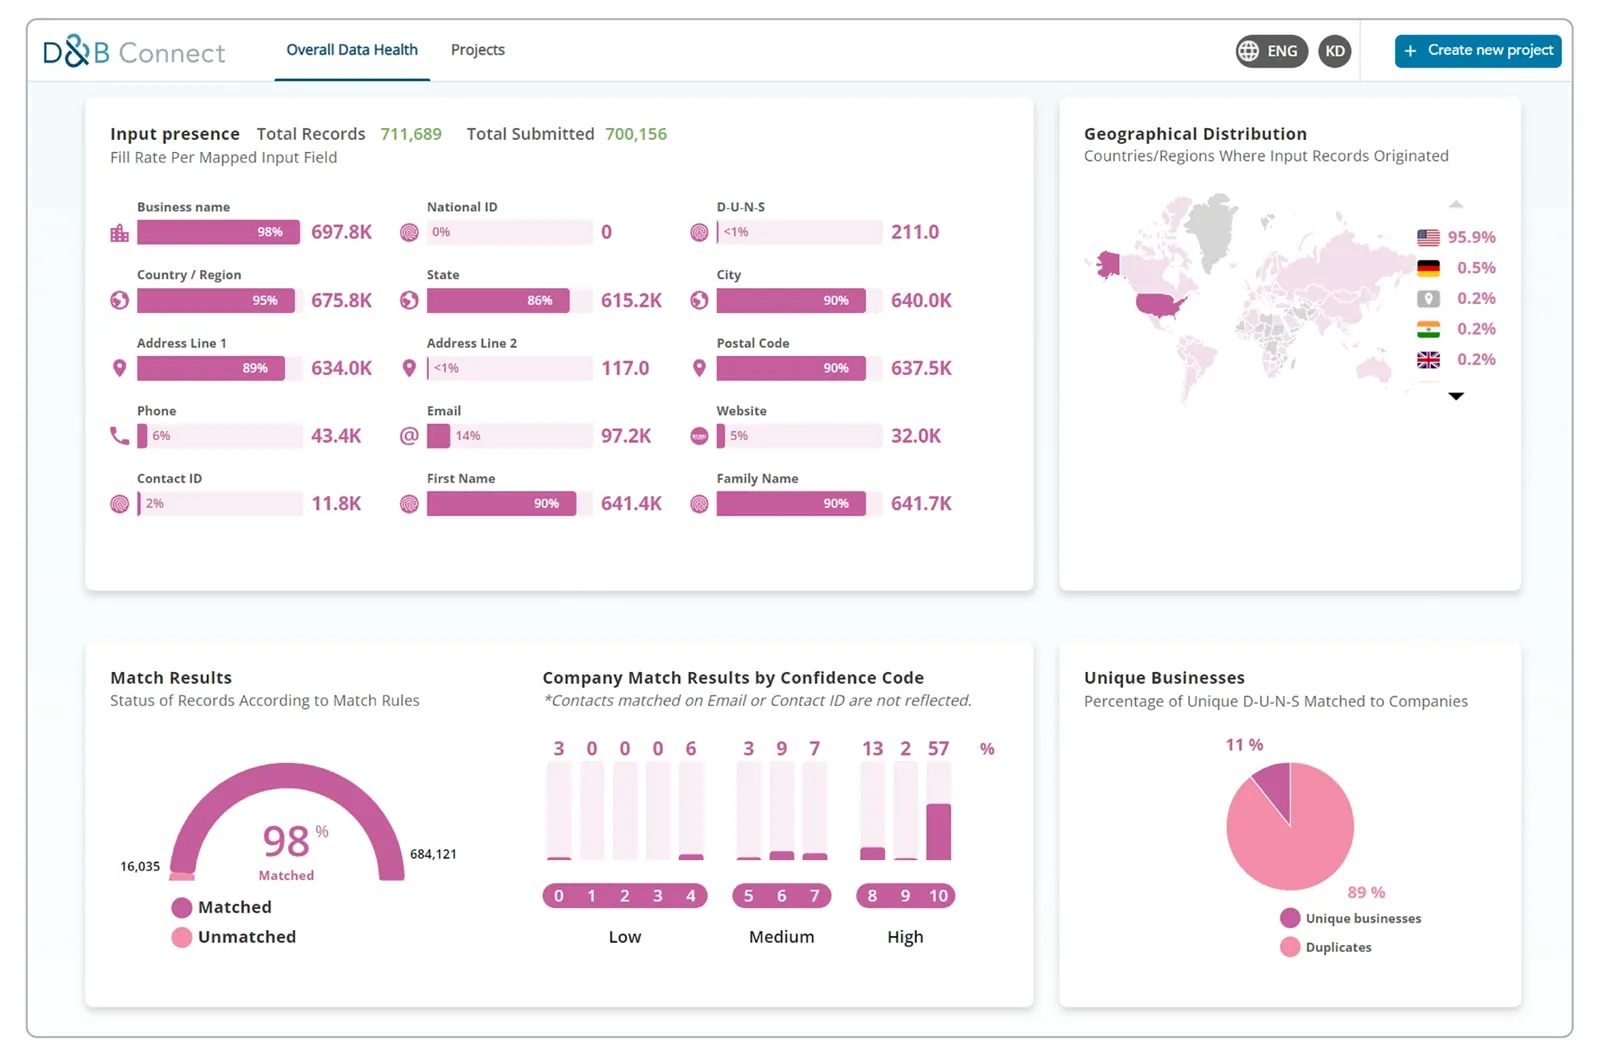
Task: Click the City 90% fill bar
Action: pos(791,300)
